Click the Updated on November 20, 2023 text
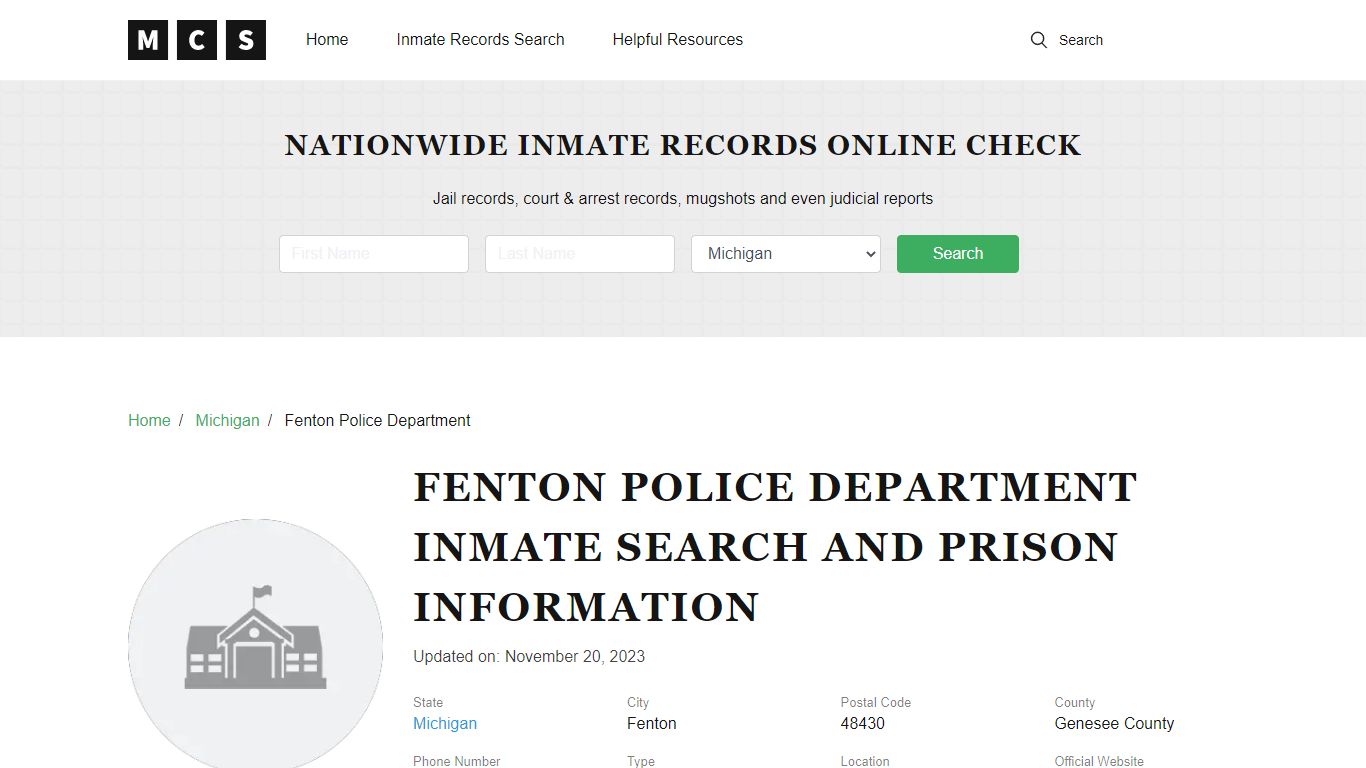Viewport: 1366px width, 768px height. tap(529, 656)
